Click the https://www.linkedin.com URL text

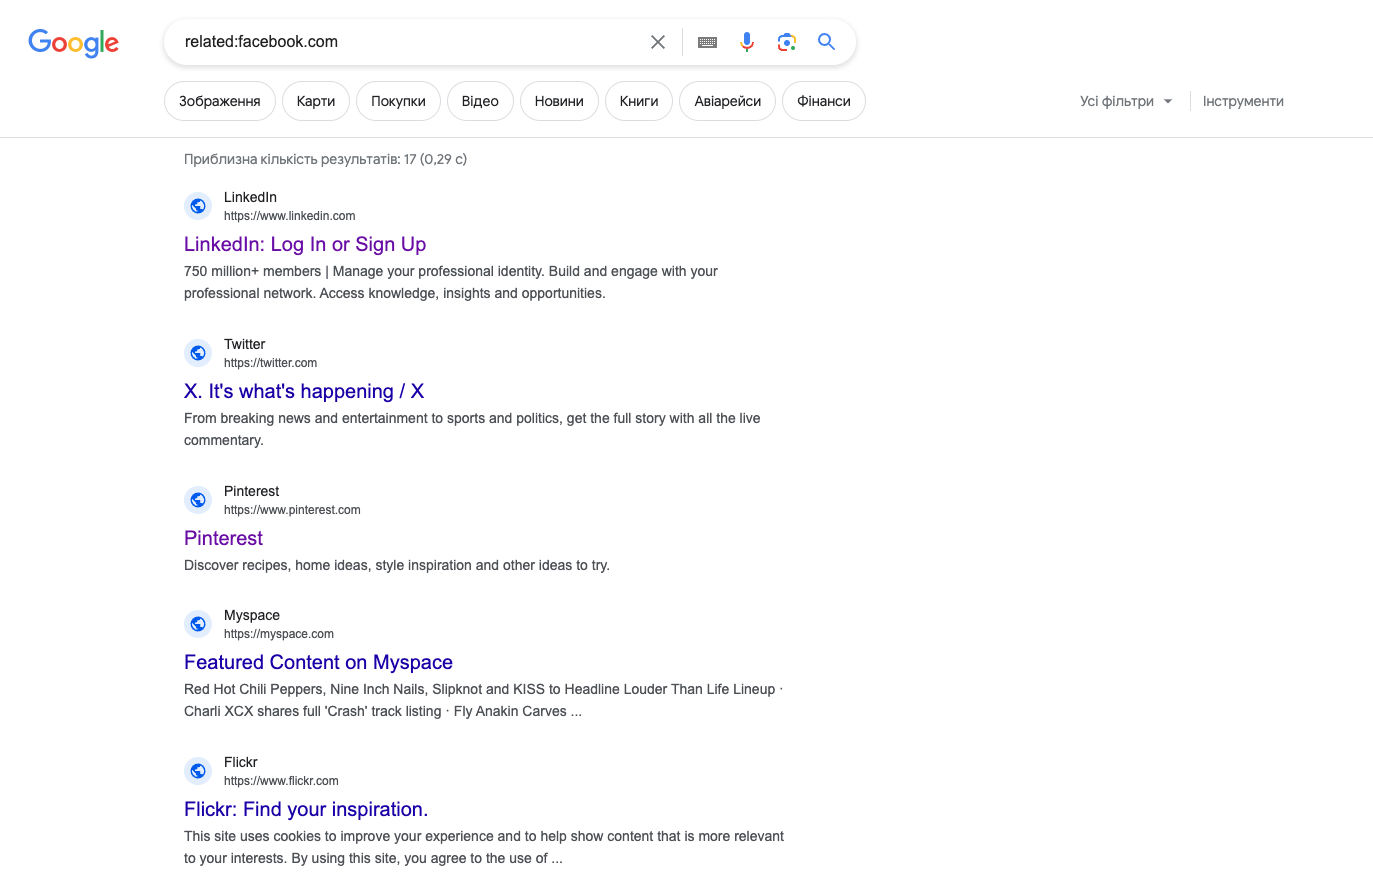point(289,216)
